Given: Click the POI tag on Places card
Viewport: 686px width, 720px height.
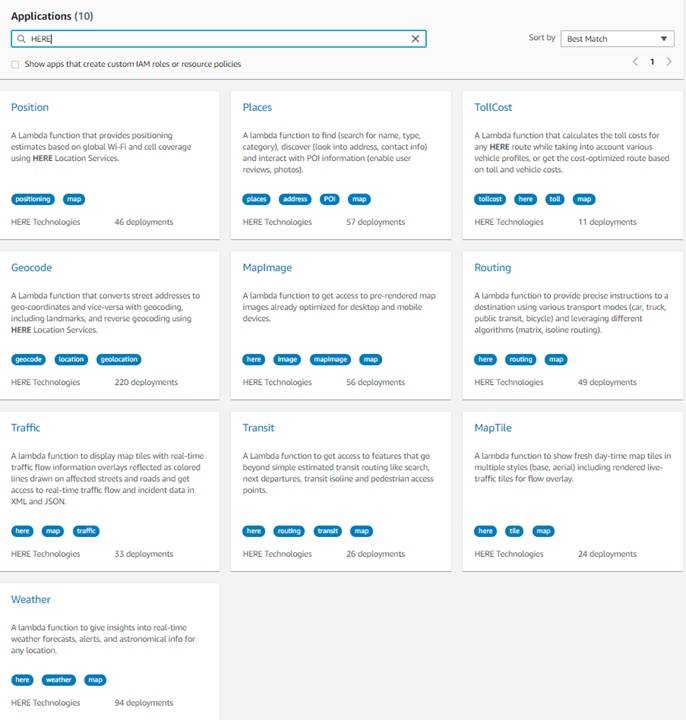Looking at the screenshot, I should [x=330, y=199].
